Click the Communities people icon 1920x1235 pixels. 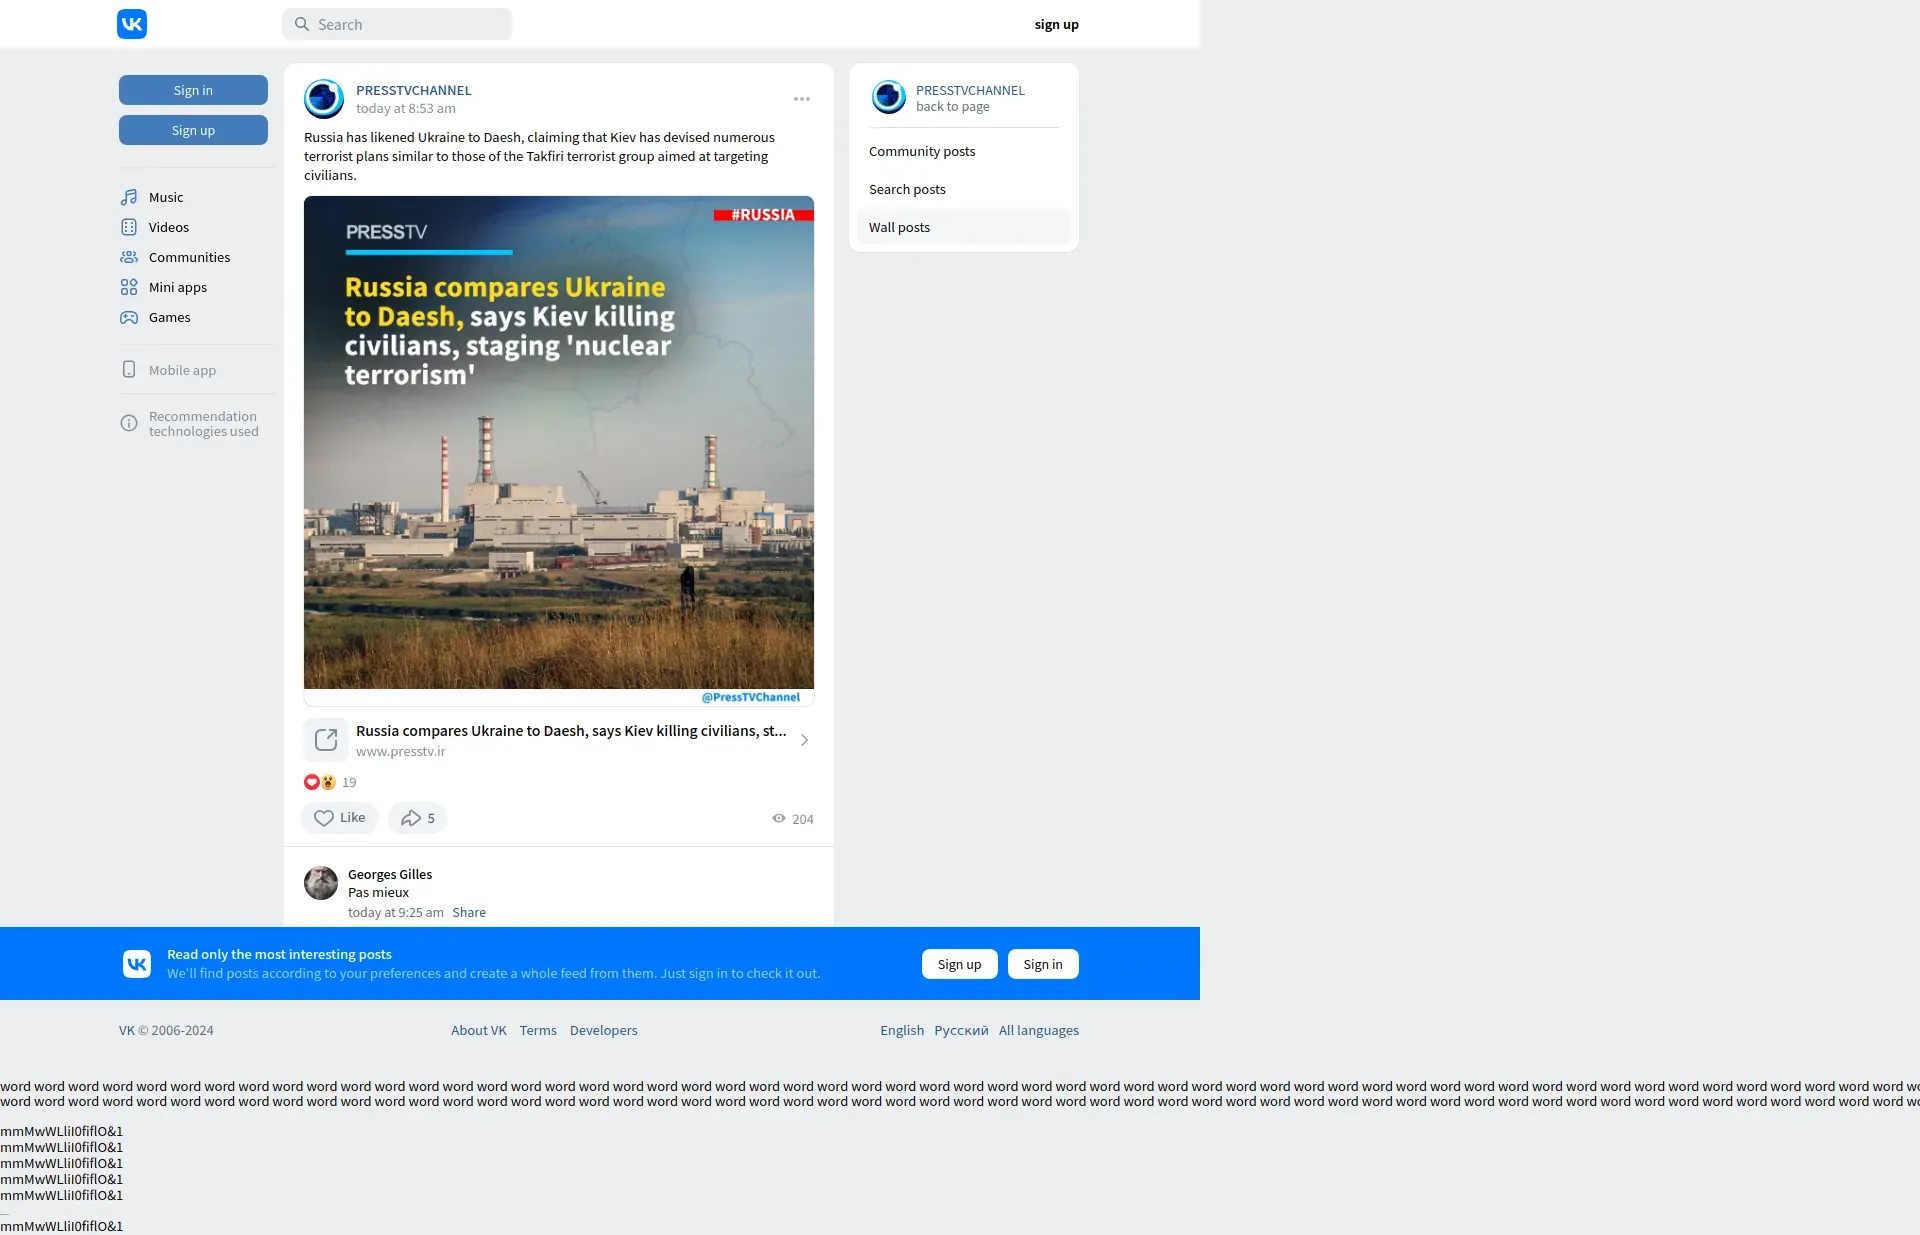coord(129,257)
